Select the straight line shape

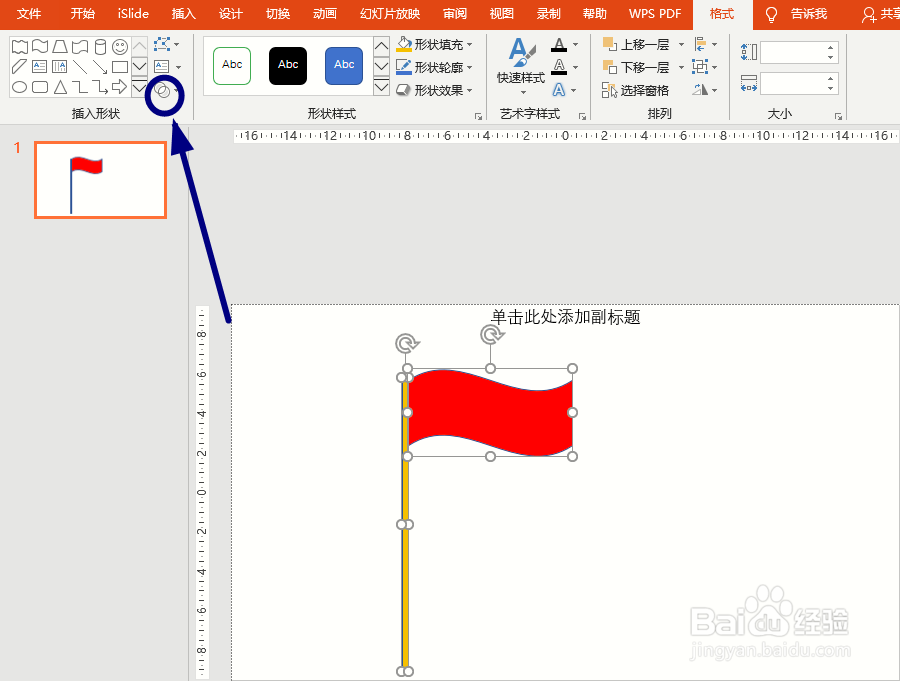[x=80, y=67]
